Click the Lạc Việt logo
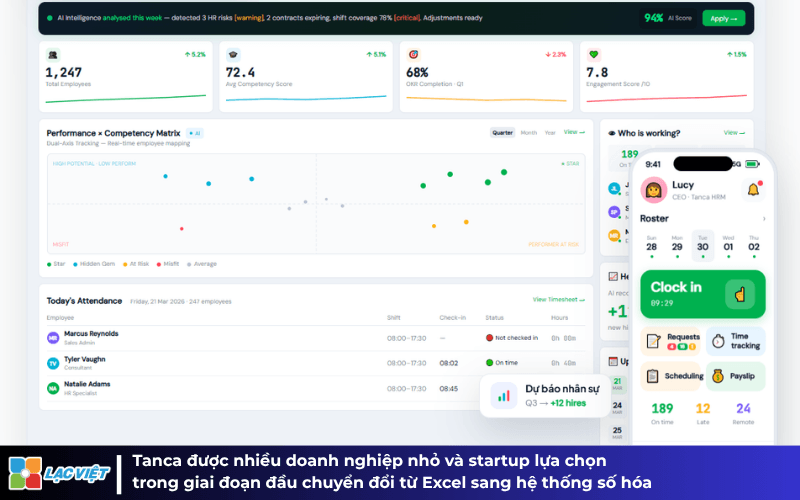 point(58,473)
